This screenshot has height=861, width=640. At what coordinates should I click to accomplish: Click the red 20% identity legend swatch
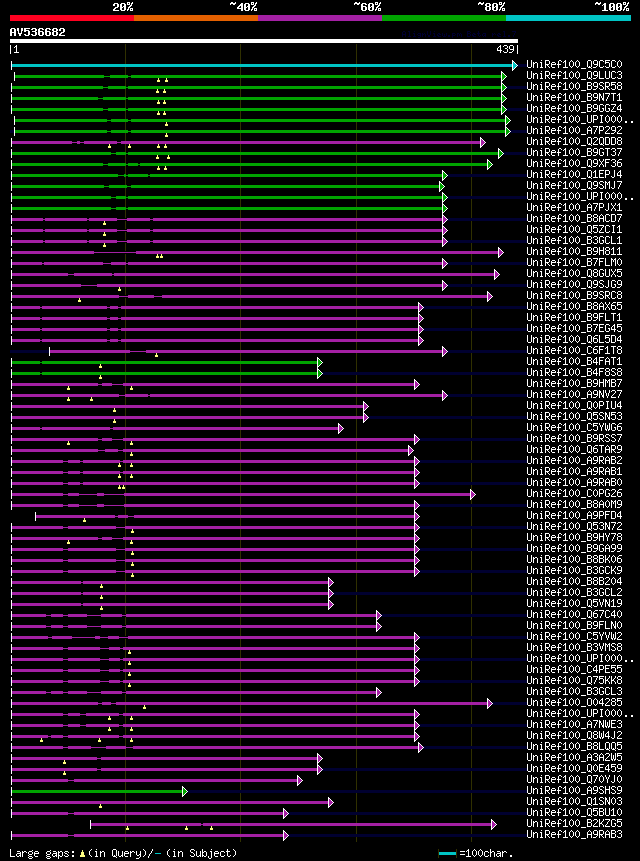click(x=72, y=18)
